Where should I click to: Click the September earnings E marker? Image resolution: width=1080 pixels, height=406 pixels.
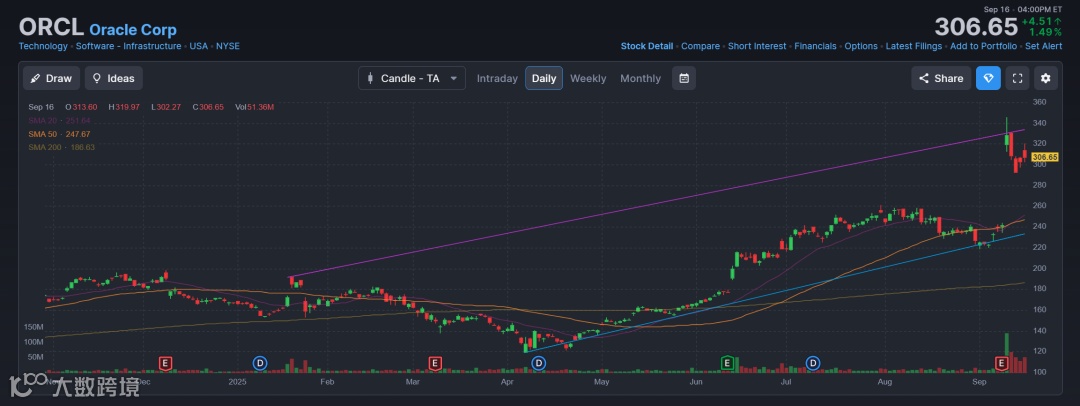[x=1002, y=362]
